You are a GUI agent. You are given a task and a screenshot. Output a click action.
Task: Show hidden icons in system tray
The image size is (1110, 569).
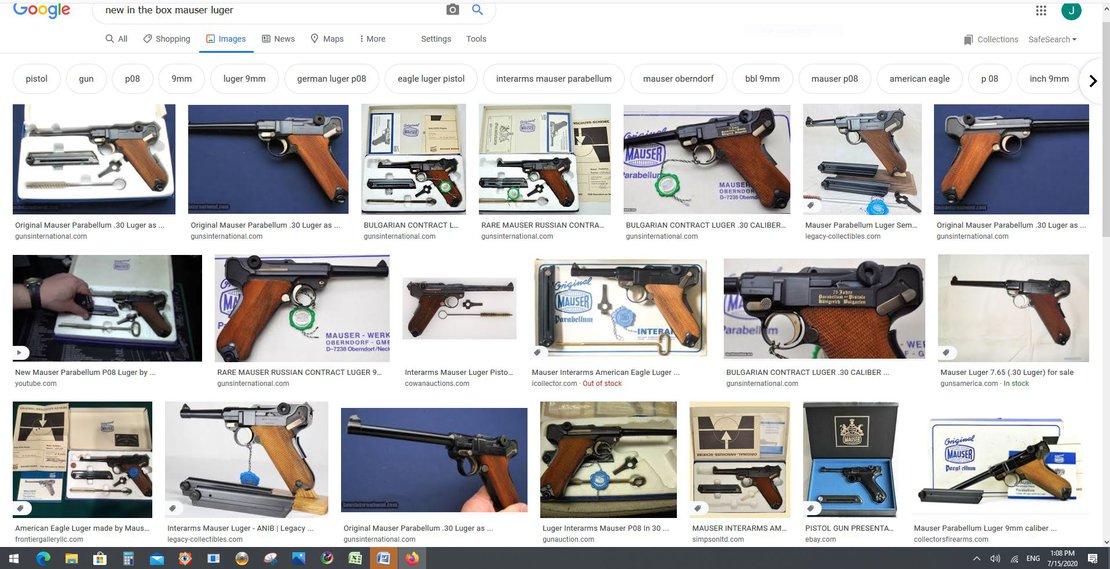pos(976,558)
